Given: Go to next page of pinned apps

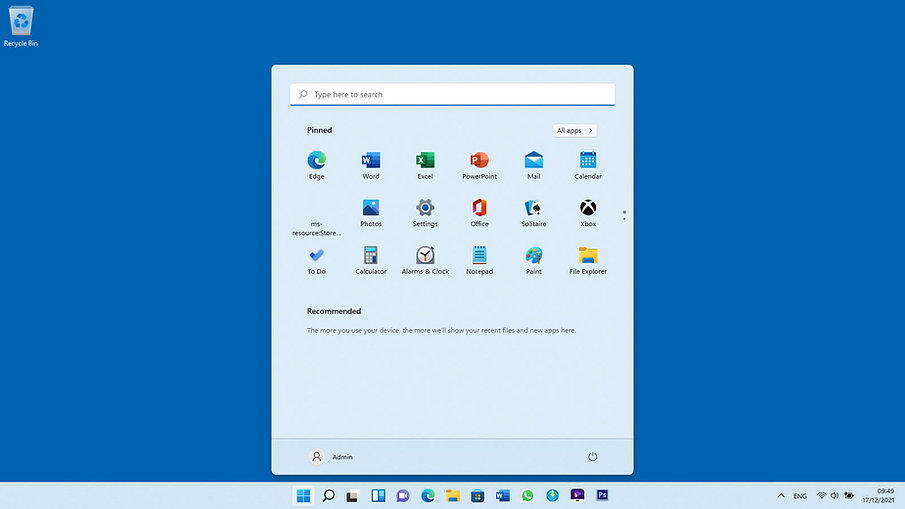Looking at the screenshot, I should point(624,219).
